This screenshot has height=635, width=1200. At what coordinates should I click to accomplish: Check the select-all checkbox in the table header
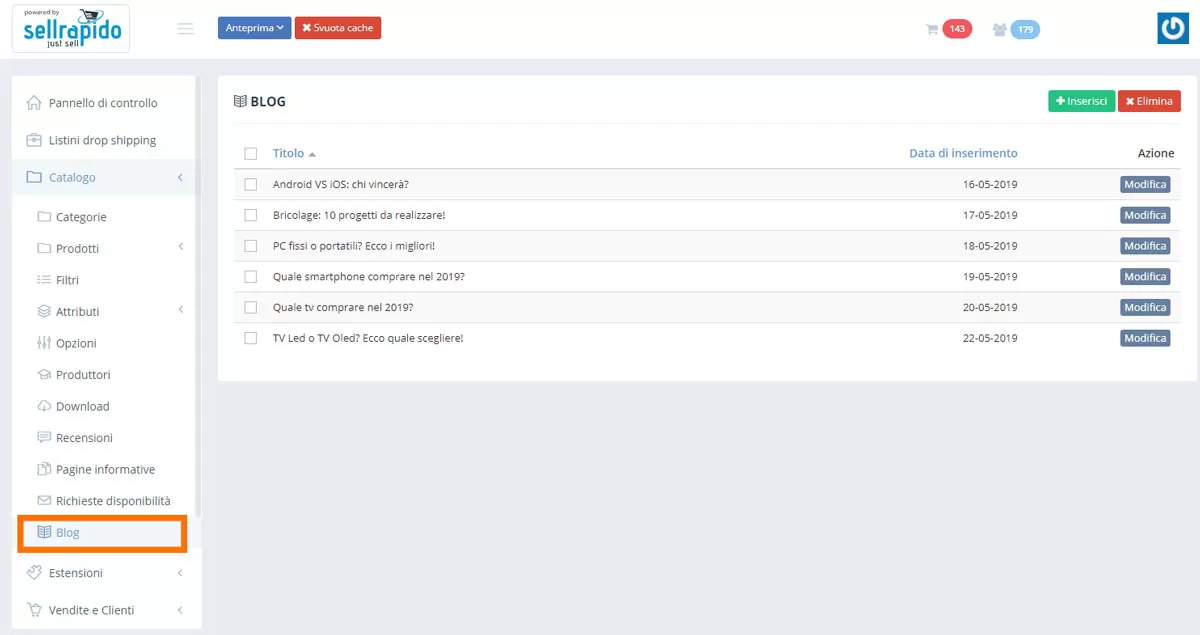pyautogui.click(x=251, y=153)
